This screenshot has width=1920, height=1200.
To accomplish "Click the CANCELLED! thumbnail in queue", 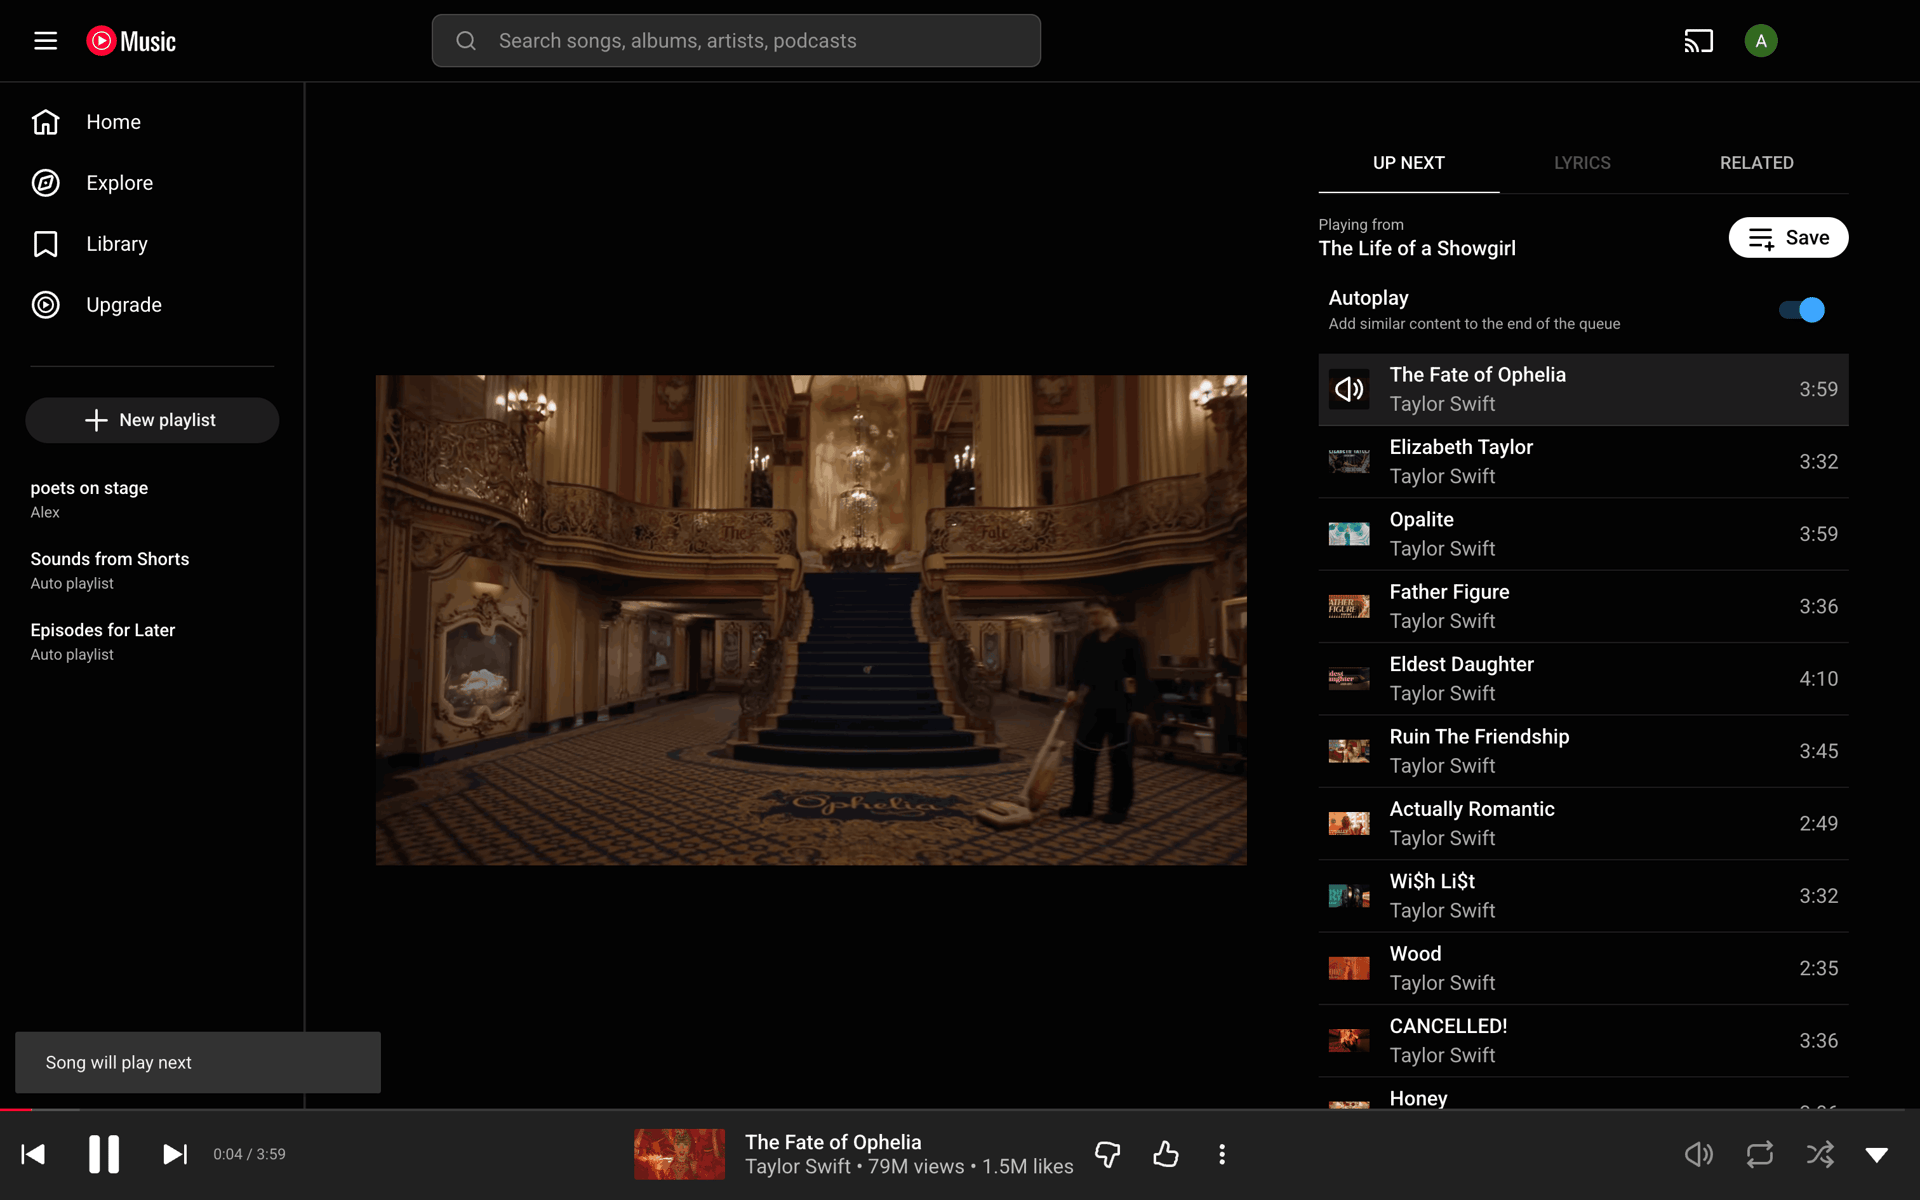I will point(1349,1041).
